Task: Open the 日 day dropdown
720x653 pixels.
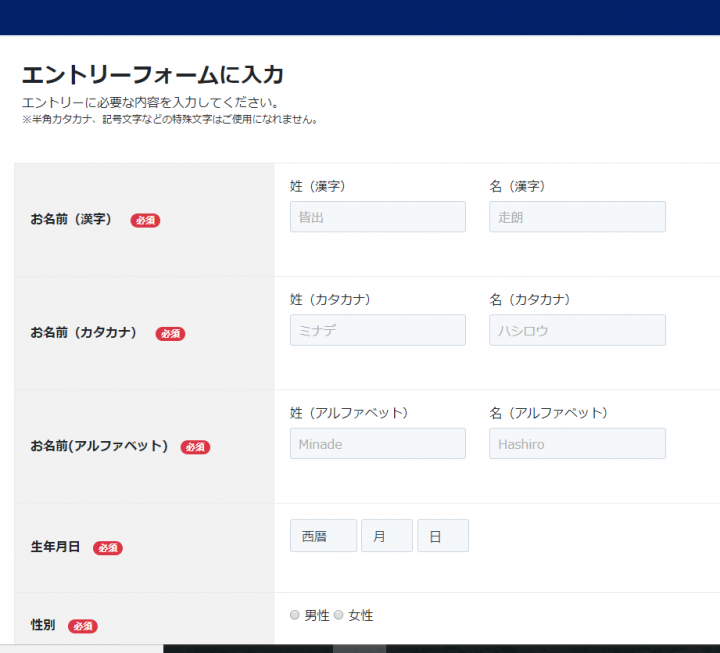Action: (442, 536)
